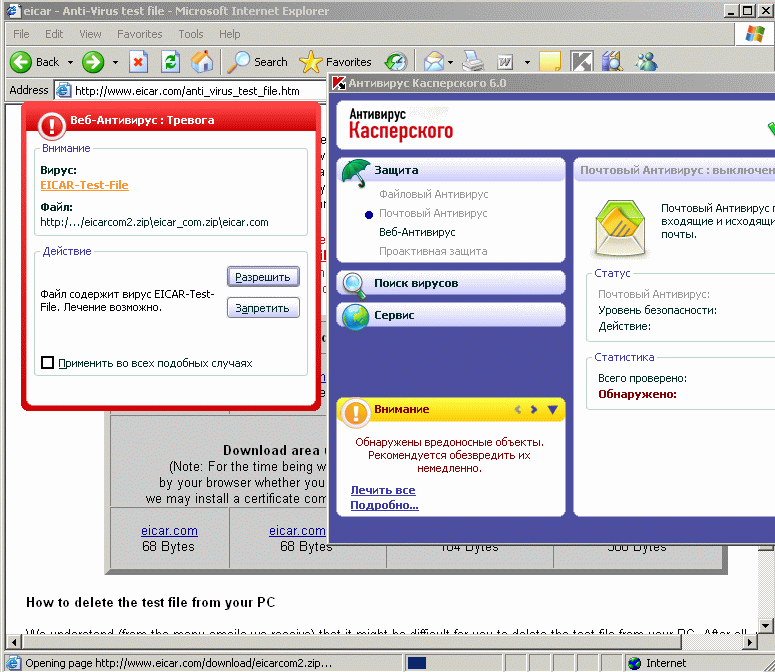
Task: Click the red alert exclamation icon
Action: (52, 126)
